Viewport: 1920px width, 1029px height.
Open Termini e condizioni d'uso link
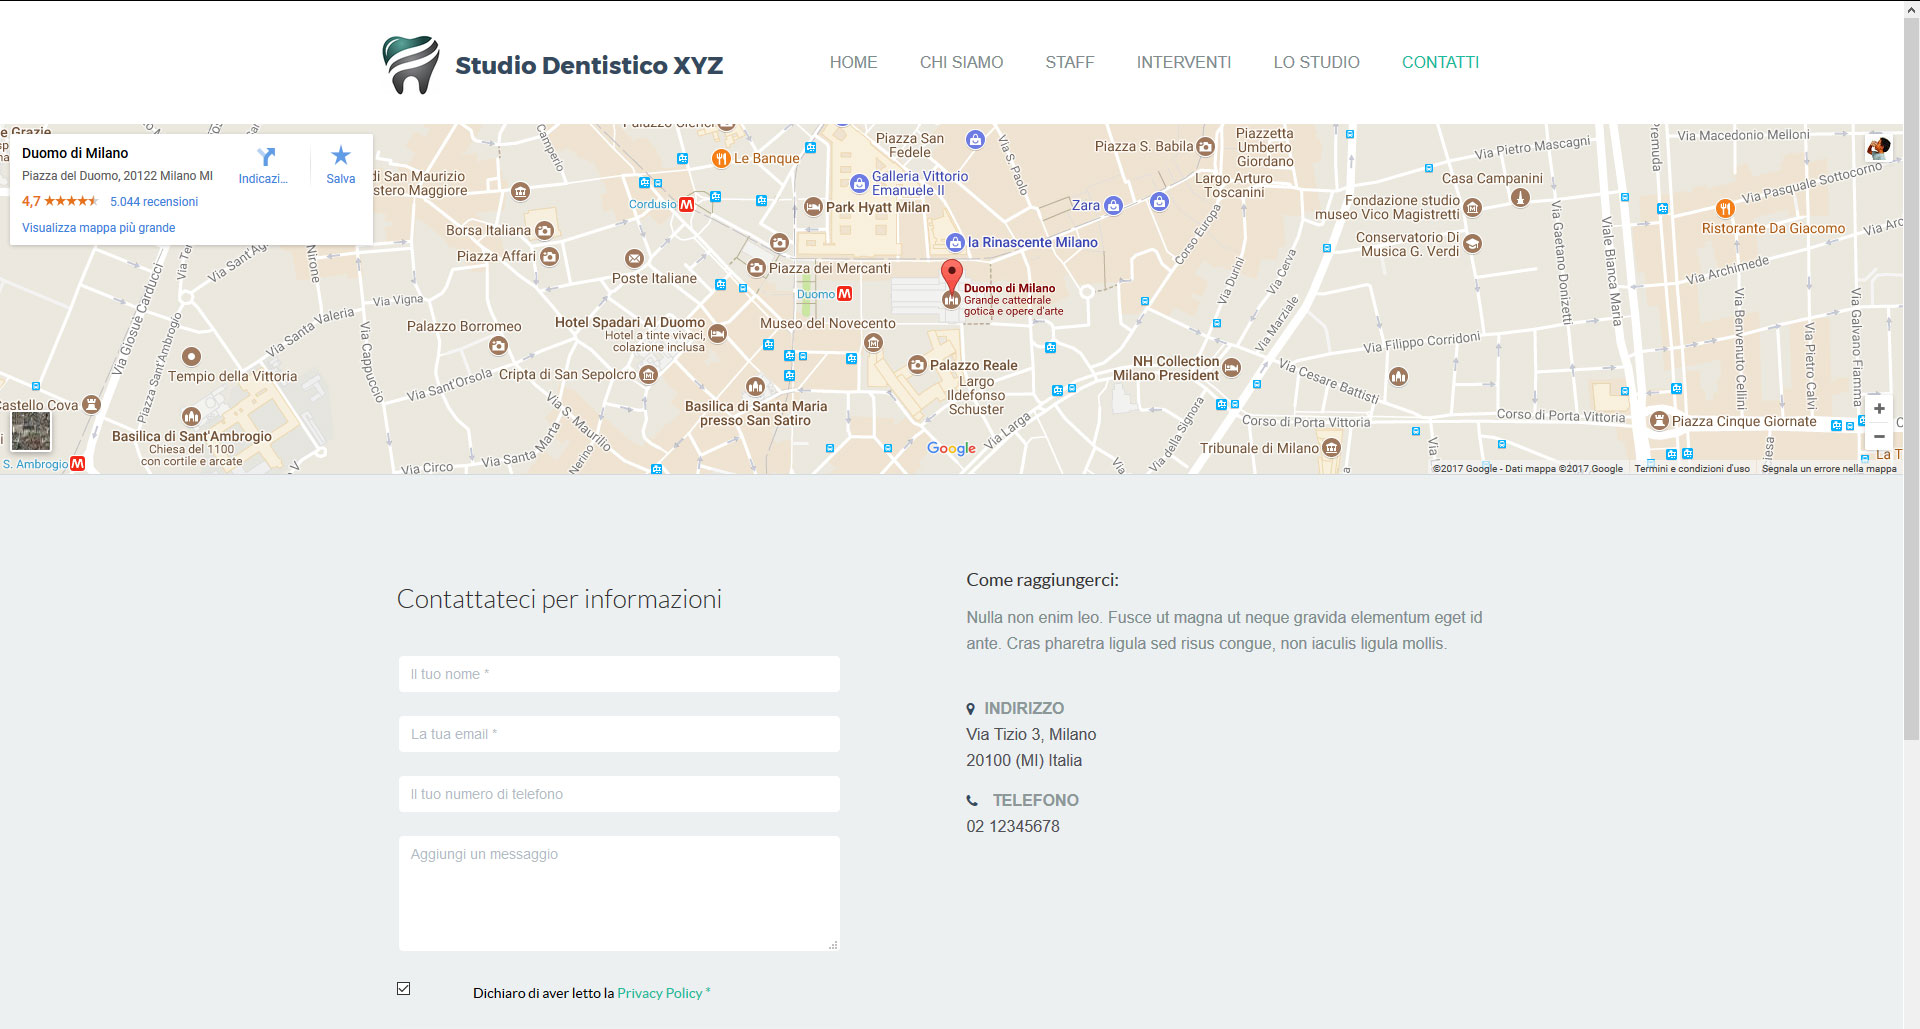tap(1692, 469)
